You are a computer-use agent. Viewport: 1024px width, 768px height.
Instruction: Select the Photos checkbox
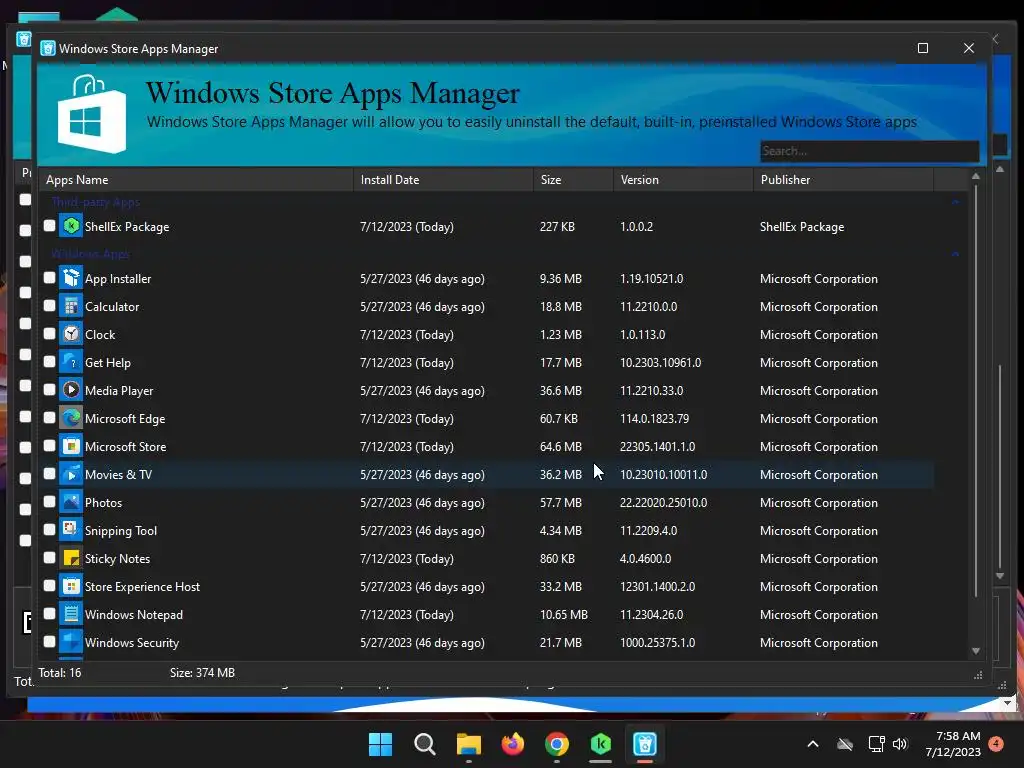click(x=49, y=502)
